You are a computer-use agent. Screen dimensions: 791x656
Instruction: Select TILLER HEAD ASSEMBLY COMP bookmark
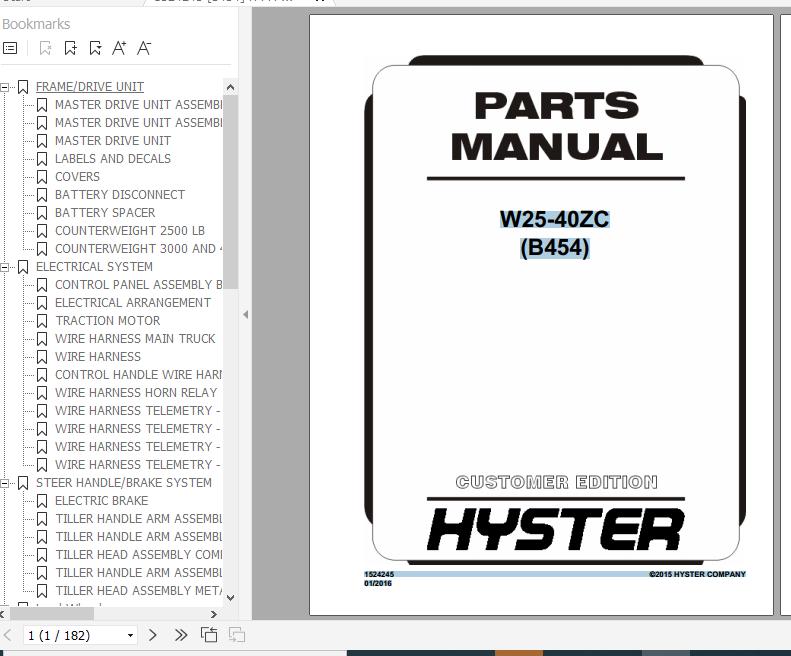[x=138, y=555]
